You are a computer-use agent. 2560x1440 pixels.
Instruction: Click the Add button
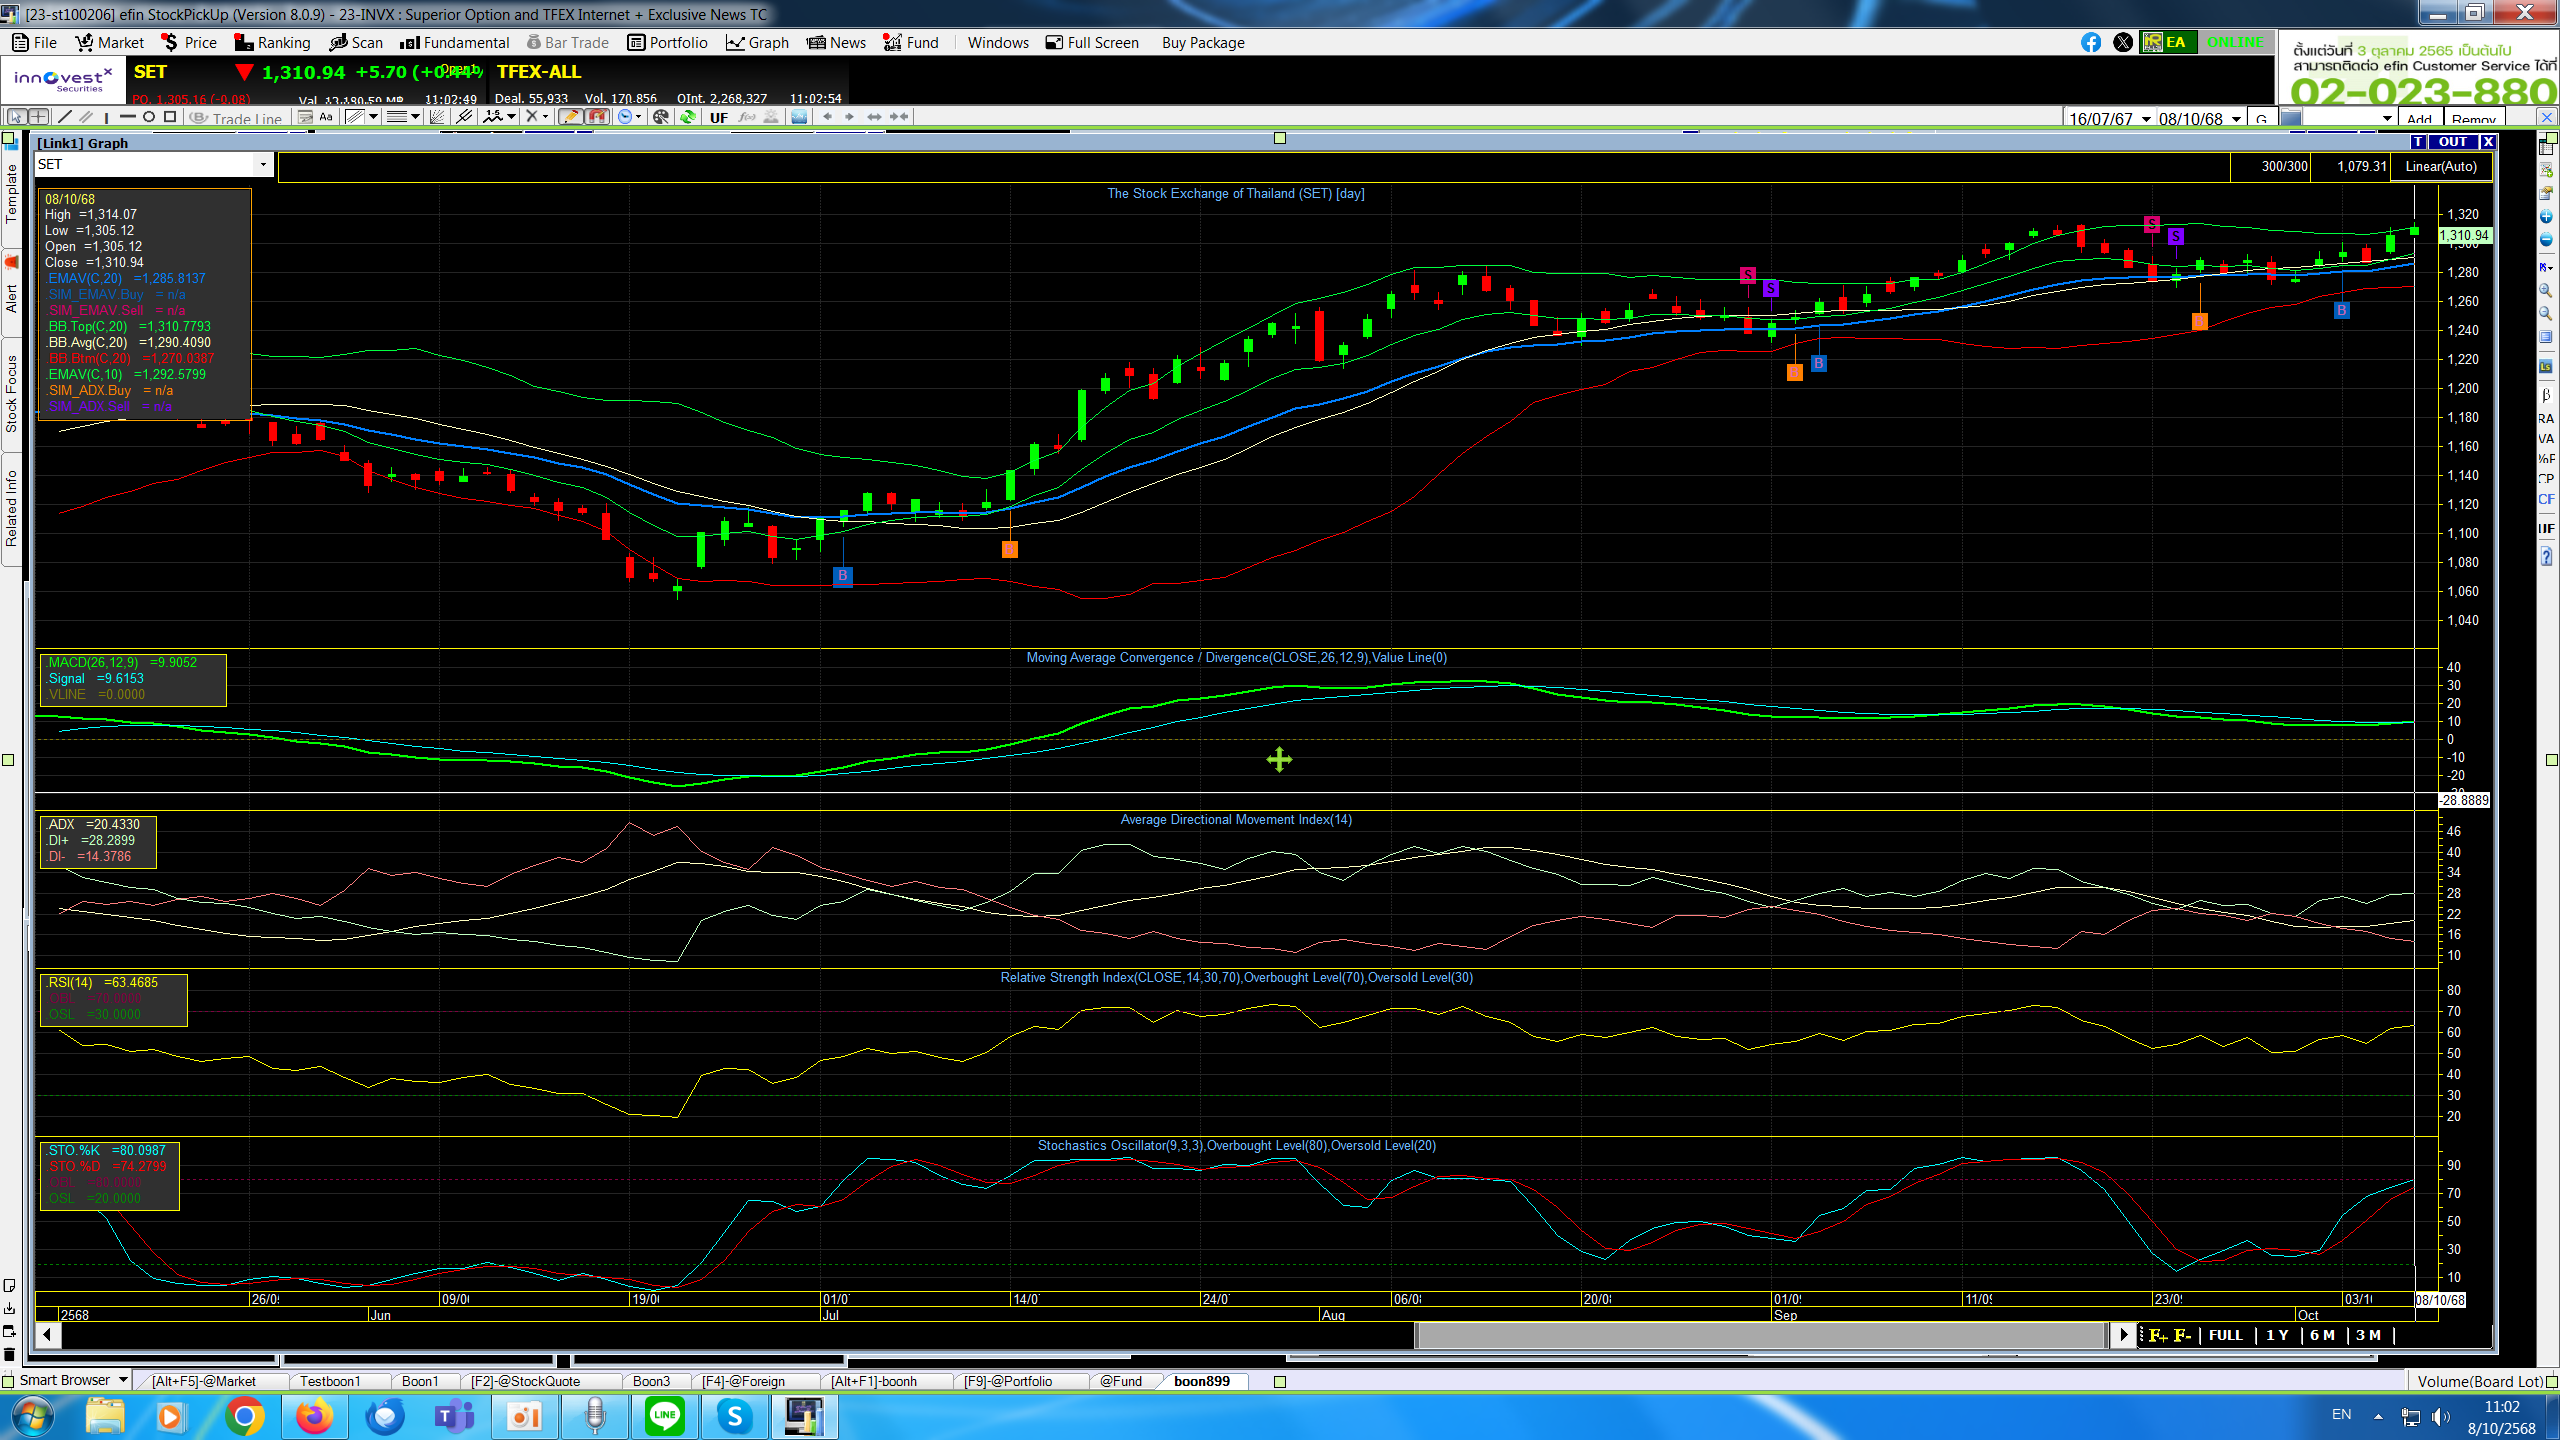(2418, 119)
